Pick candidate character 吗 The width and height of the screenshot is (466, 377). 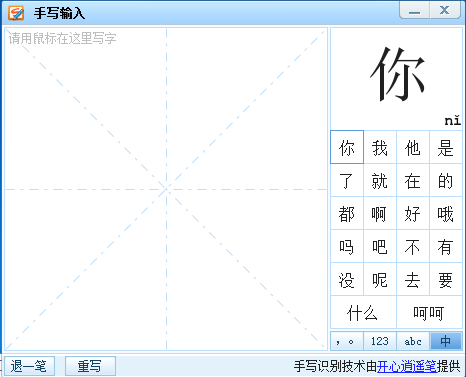pos(347,246)
